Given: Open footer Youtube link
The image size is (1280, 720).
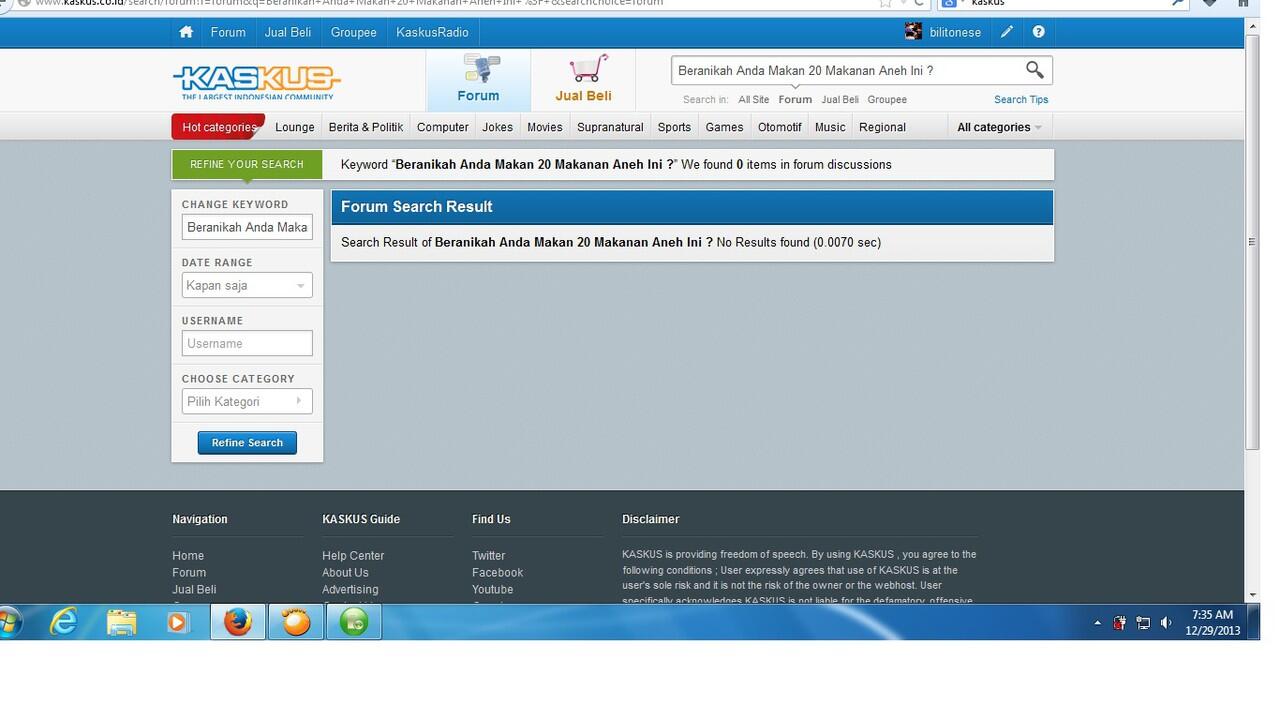Looking at the screenshot, I should click(492, 590).
